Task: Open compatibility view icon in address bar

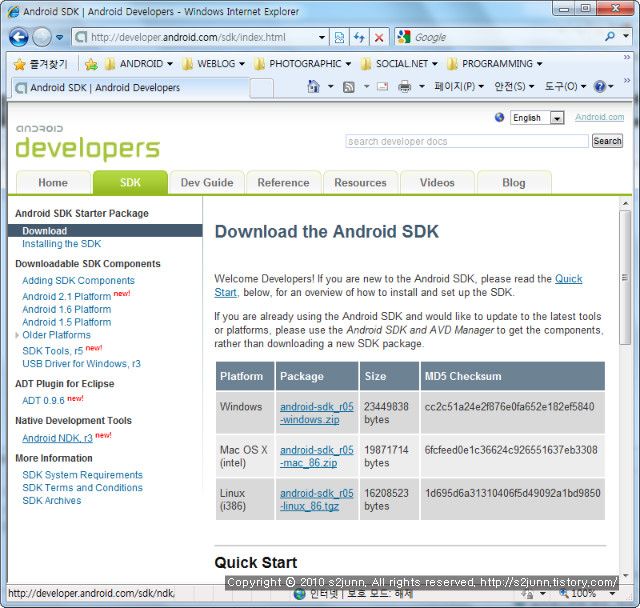Action: tap(339, 38)
